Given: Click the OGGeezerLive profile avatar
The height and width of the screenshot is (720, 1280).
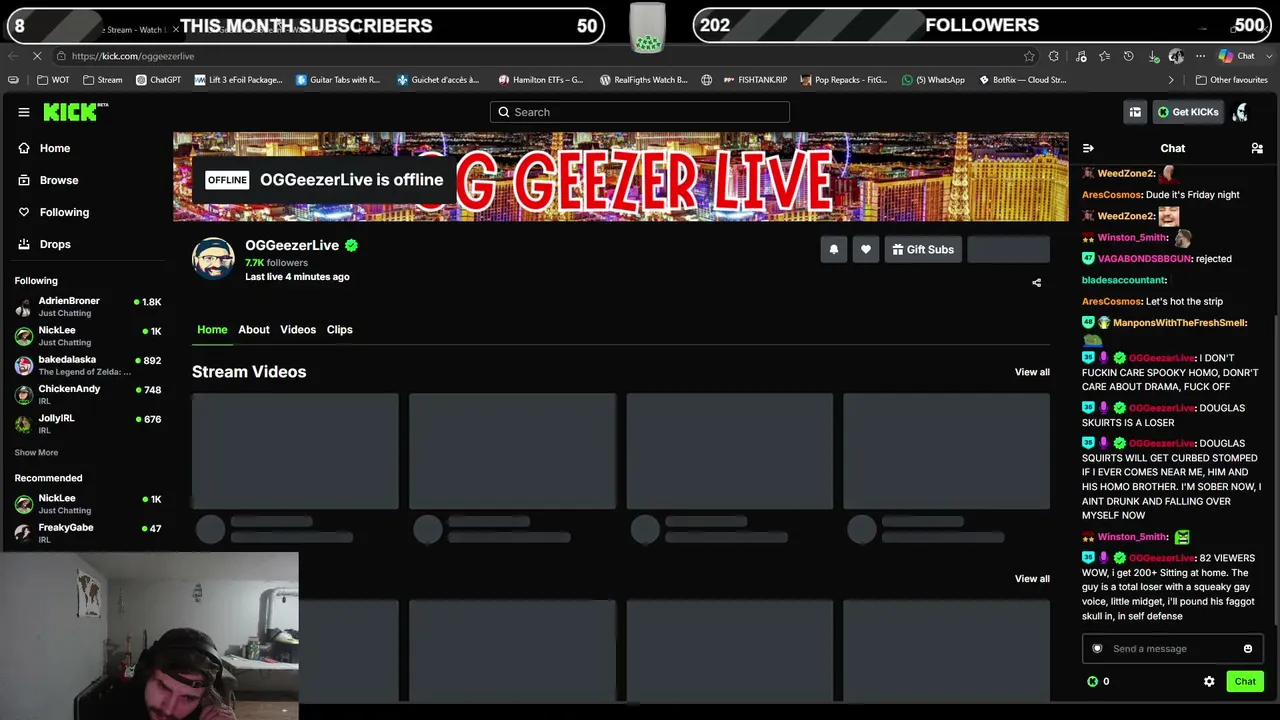Looking at the screenshot, I should [213, 258].
